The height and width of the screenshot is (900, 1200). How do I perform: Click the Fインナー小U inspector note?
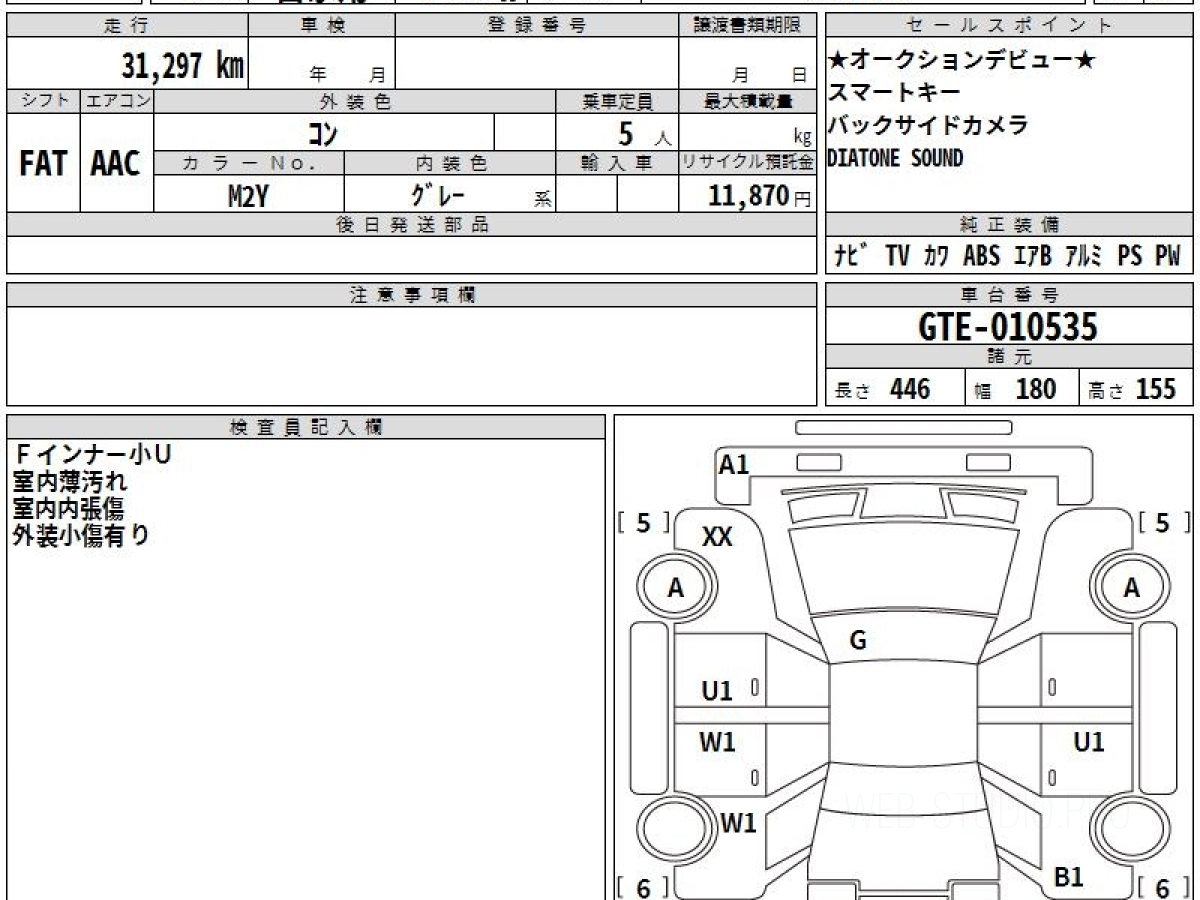[92, 455]
